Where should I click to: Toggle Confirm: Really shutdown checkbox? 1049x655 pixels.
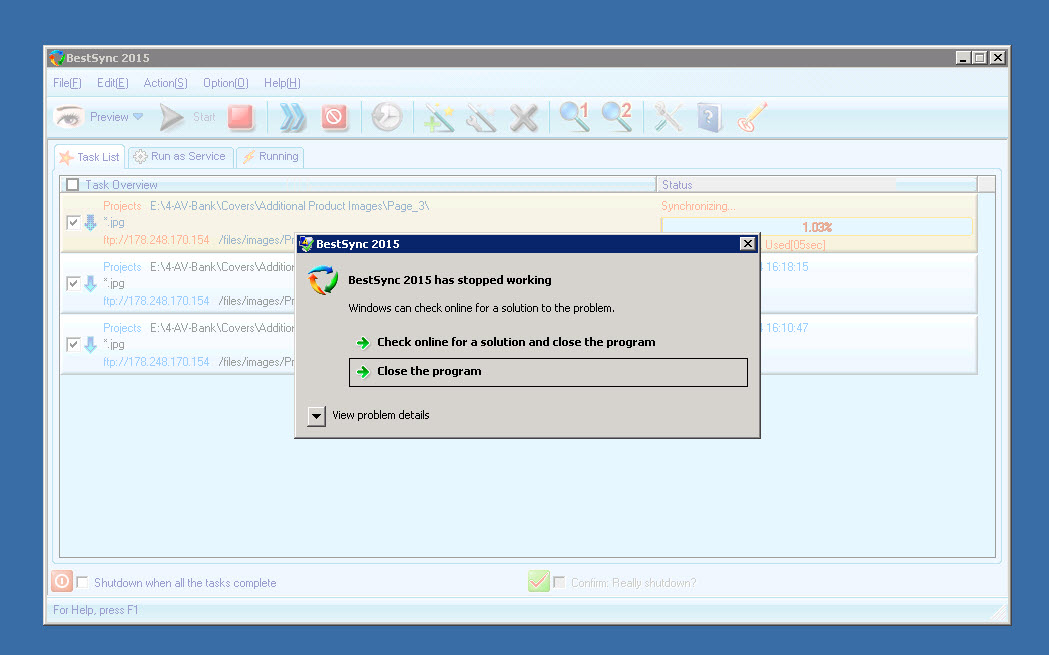tap(559, 582)
